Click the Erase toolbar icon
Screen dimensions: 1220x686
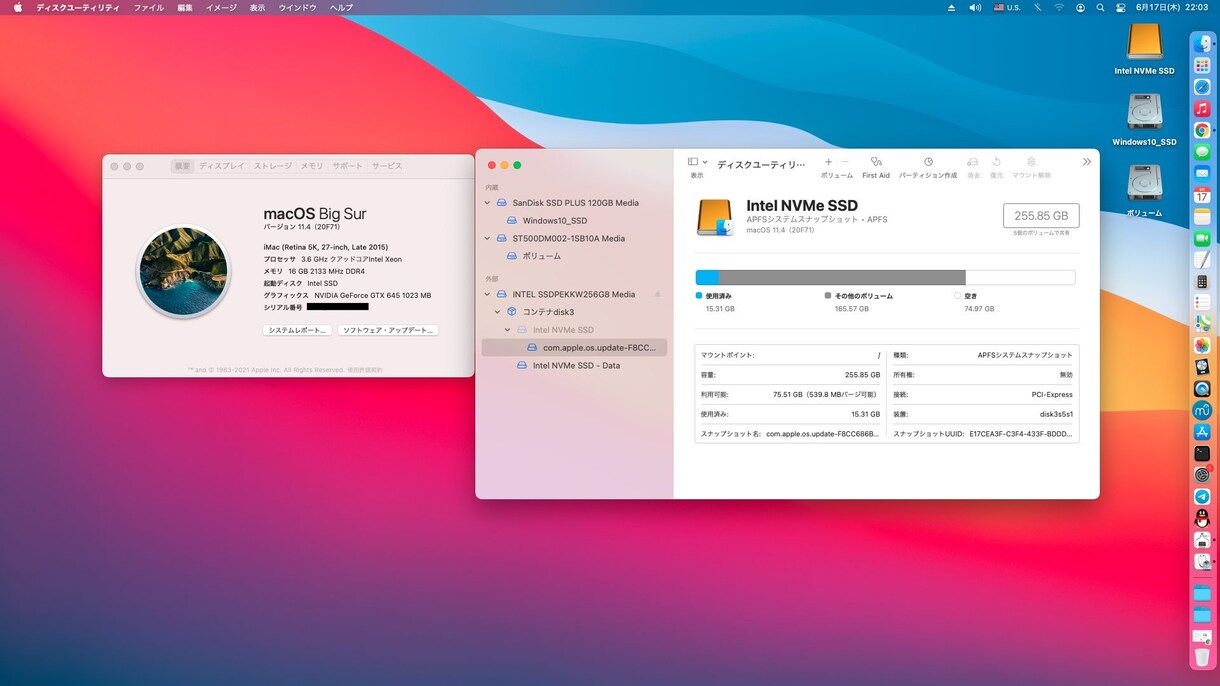[x=973, y=162]
